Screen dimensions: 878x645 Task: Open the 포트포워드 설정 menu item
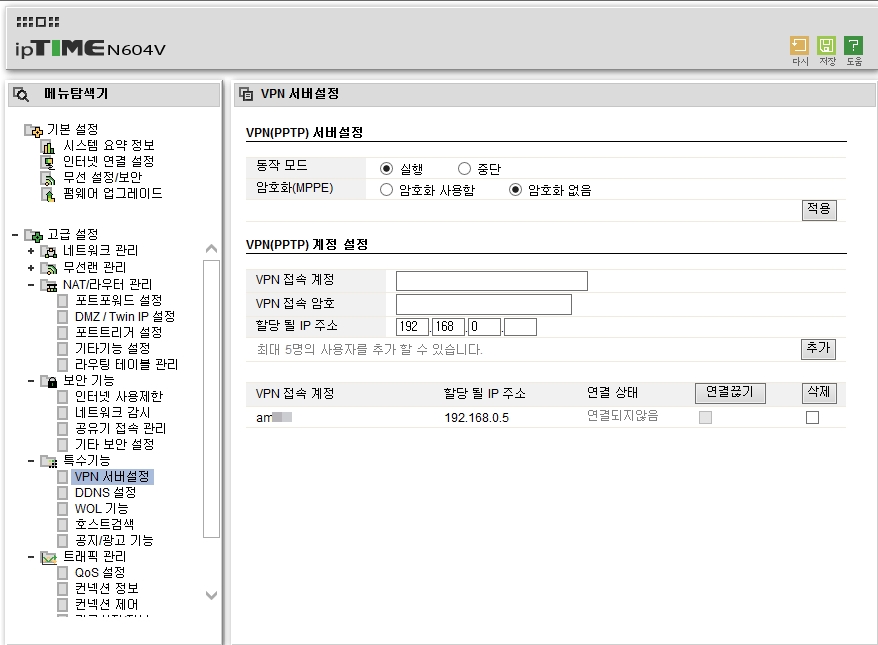pyautogui.click(x=119, y=301)
